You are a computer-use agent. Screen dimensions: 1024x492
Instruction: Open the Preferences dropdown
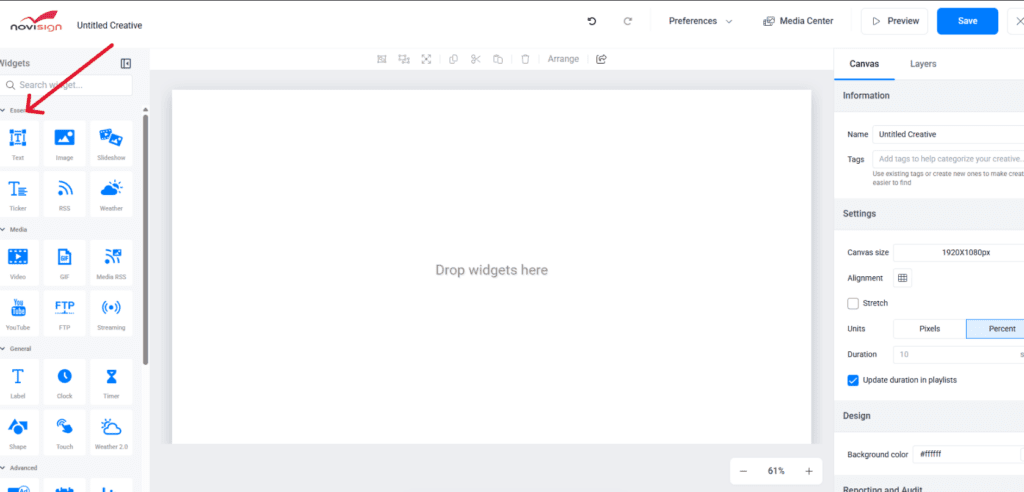(x=700, y=21)
